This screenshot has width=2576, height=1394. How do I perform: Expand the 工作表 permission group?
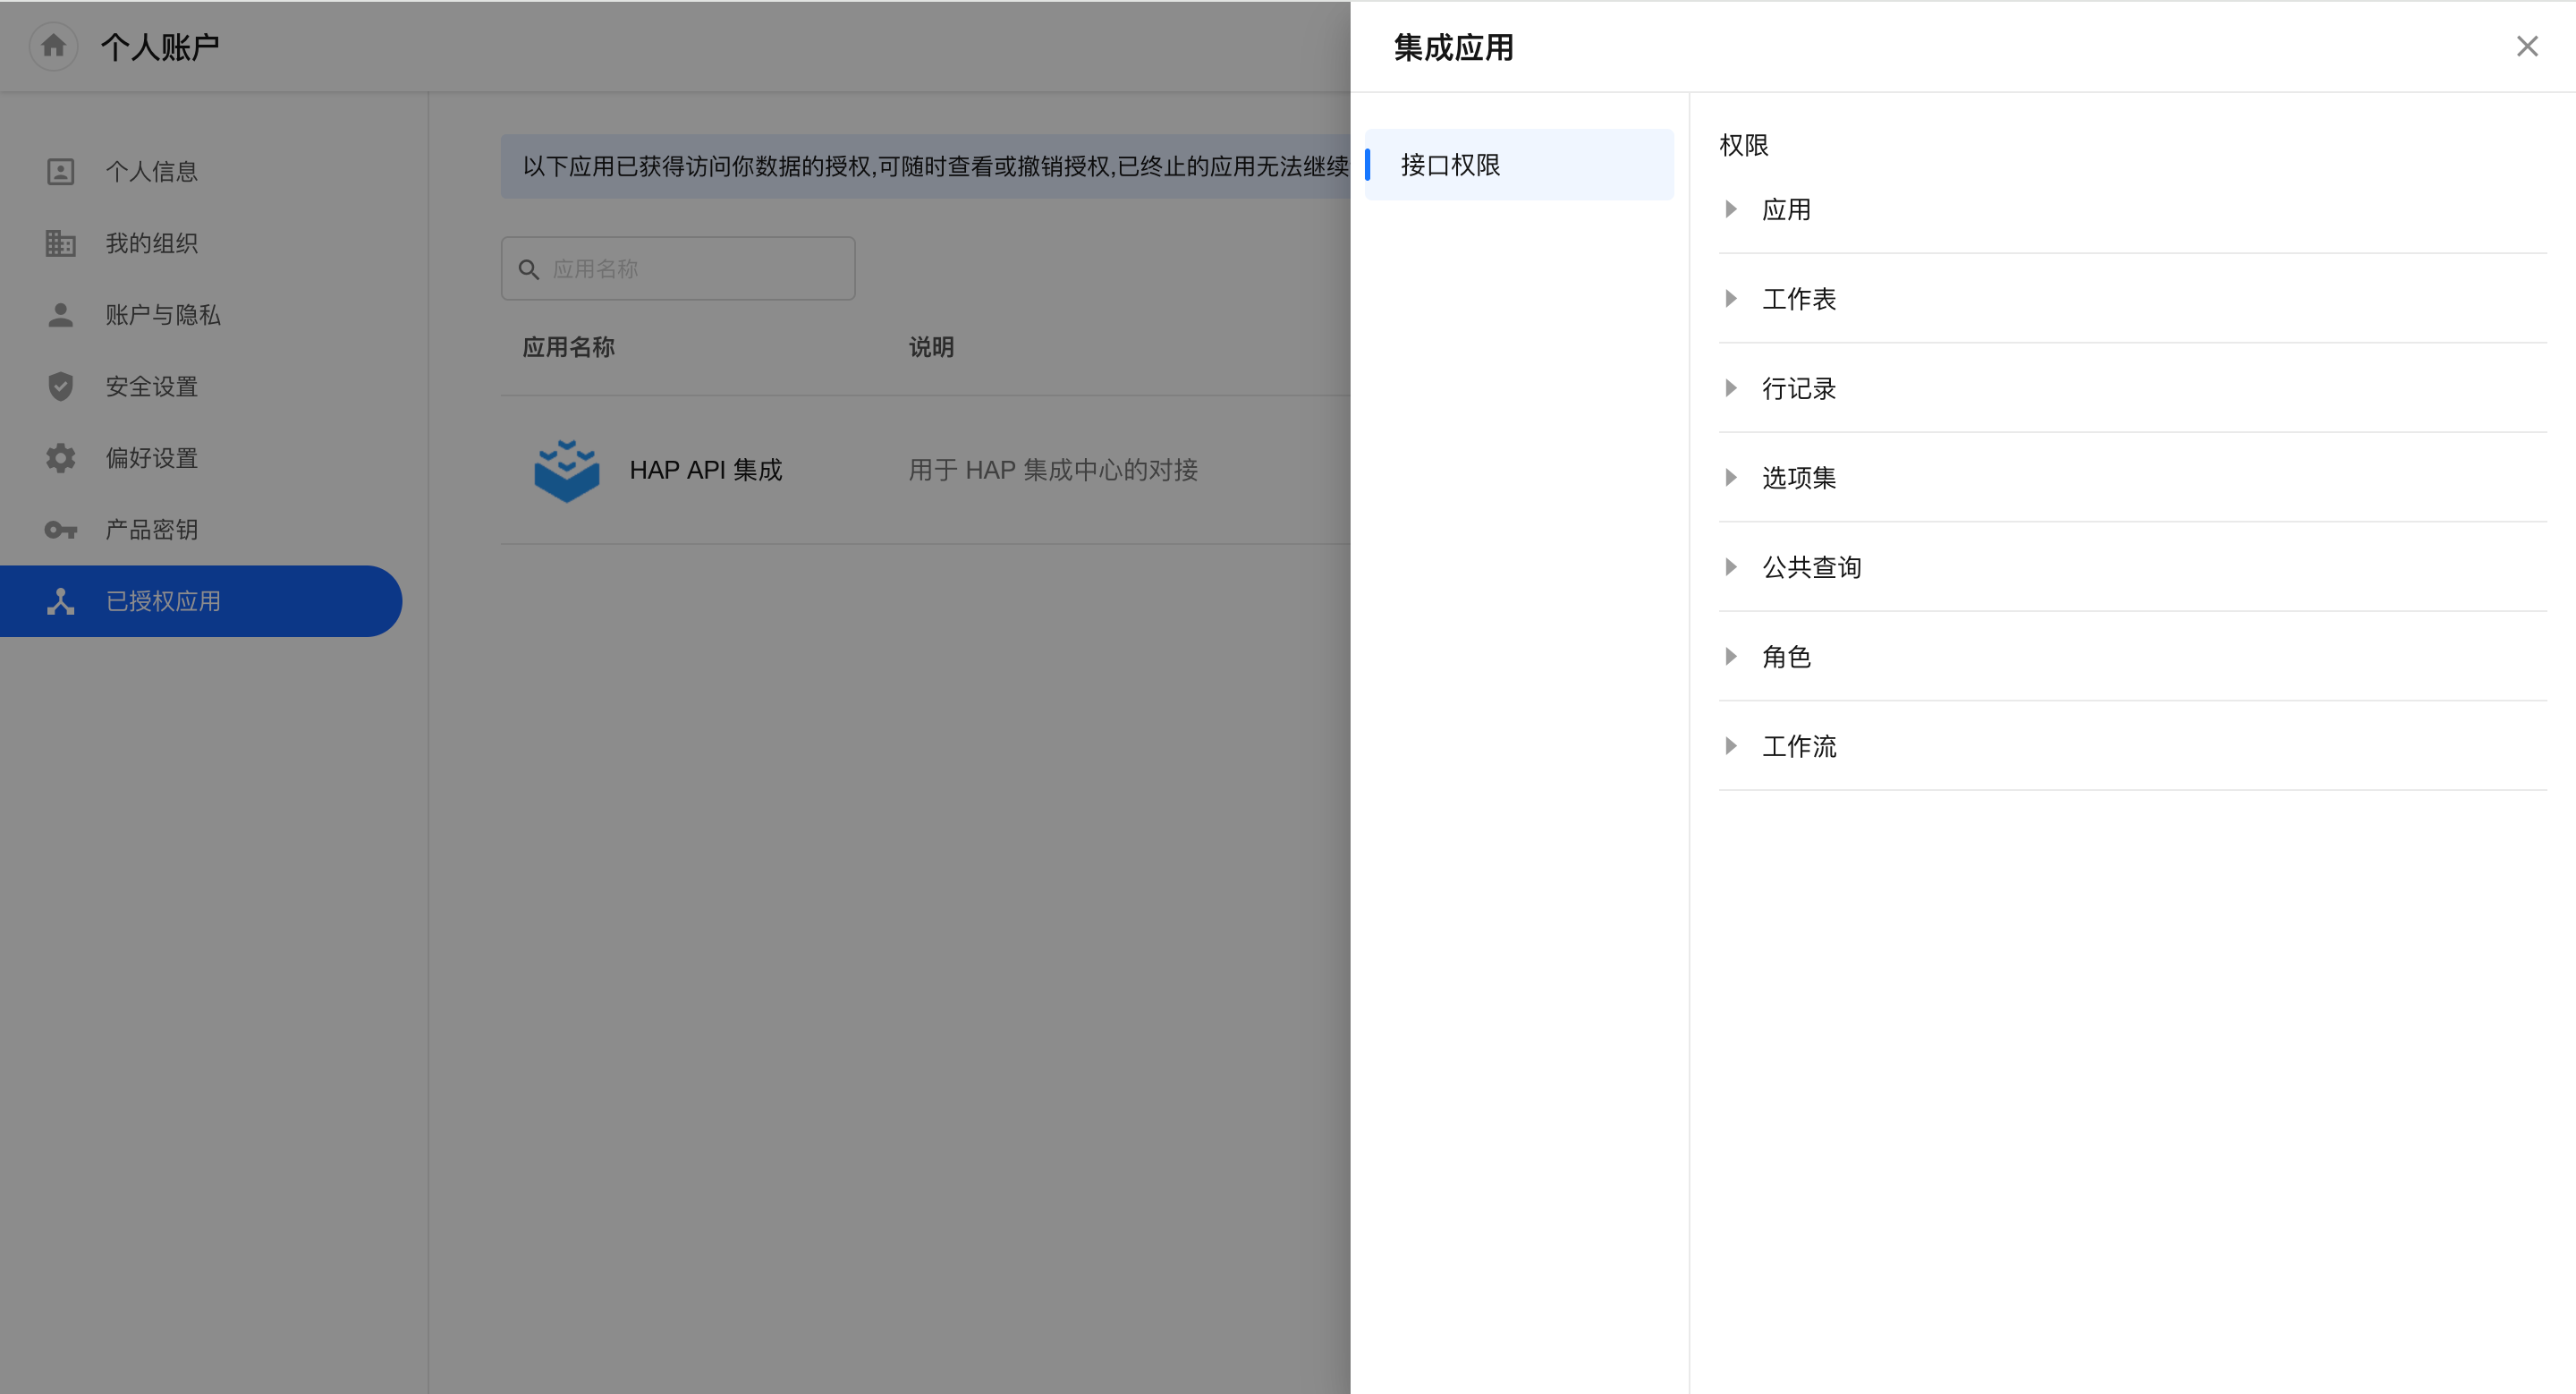tap(1731, 299)
